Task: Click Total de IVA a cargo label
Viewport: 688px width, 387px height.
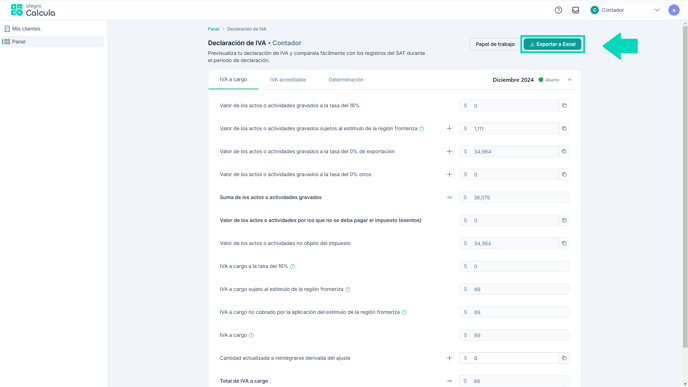Action: tap(244, 381)
